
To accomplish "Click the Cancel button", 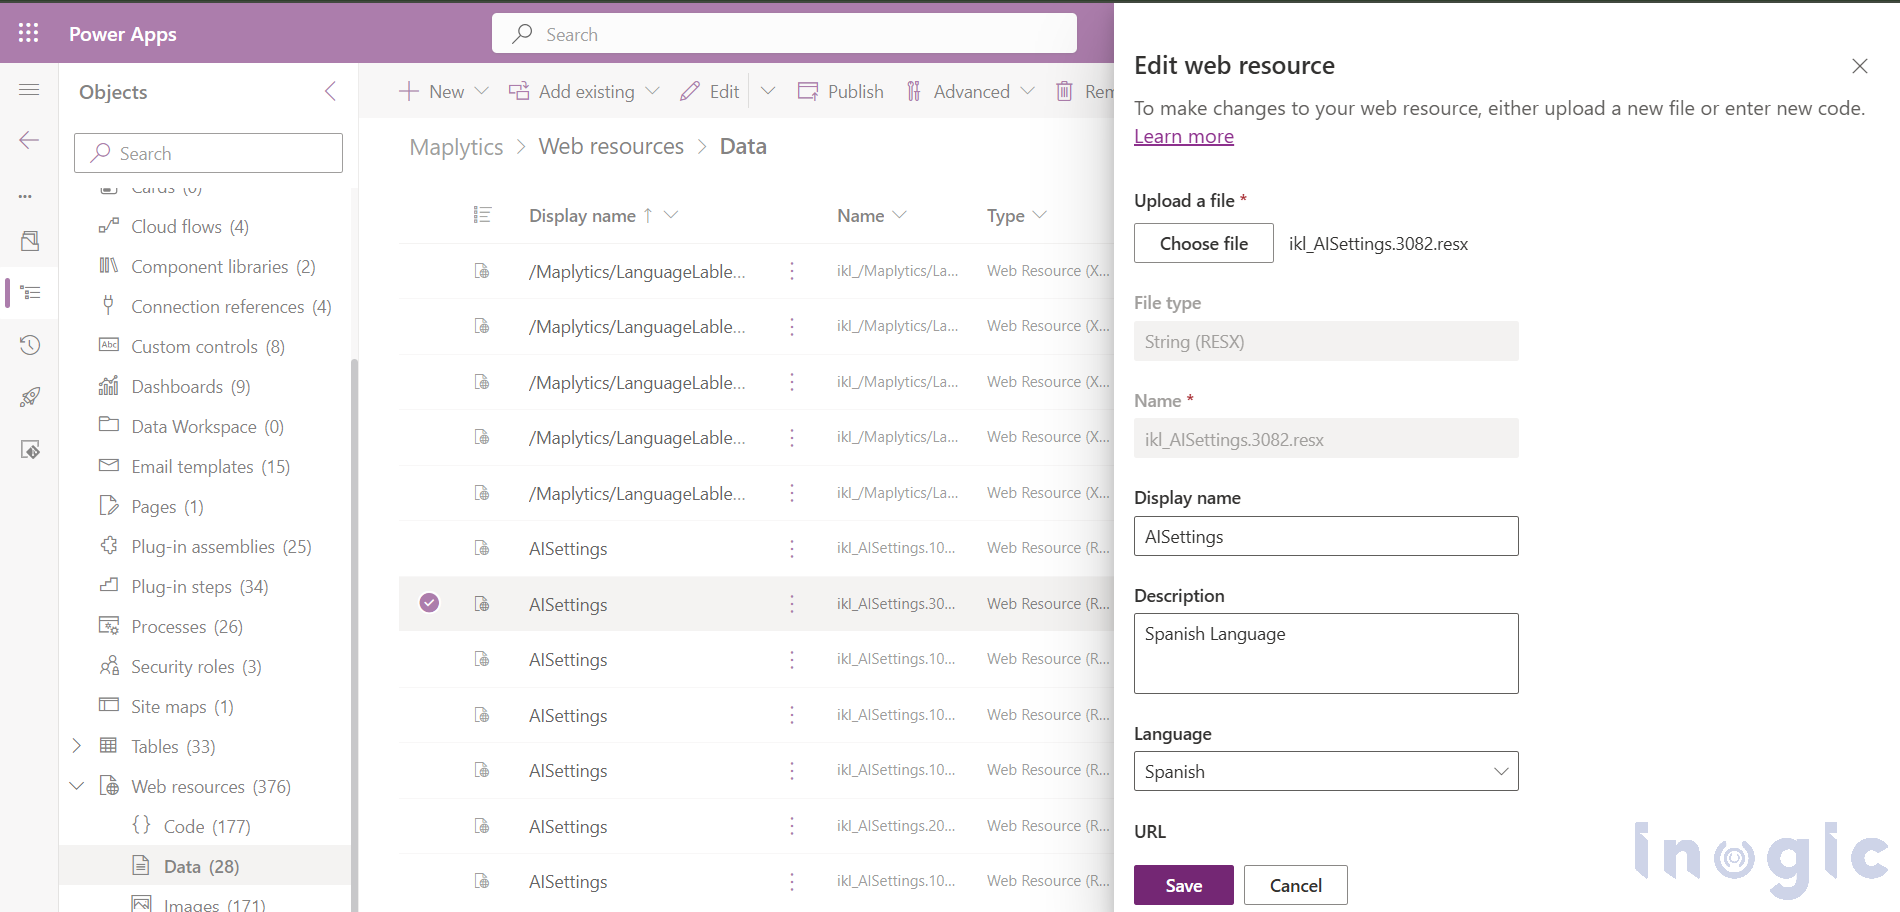I will pyautogui.click(x=1296, y=885).
